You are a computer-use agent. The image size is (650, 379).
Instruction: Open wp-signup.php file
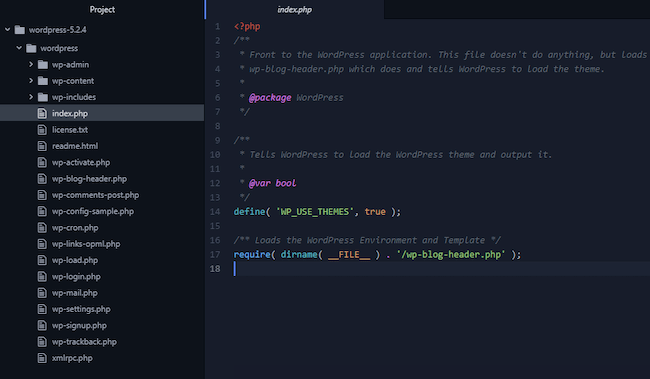pyautogui.click(x=79, y=326)
